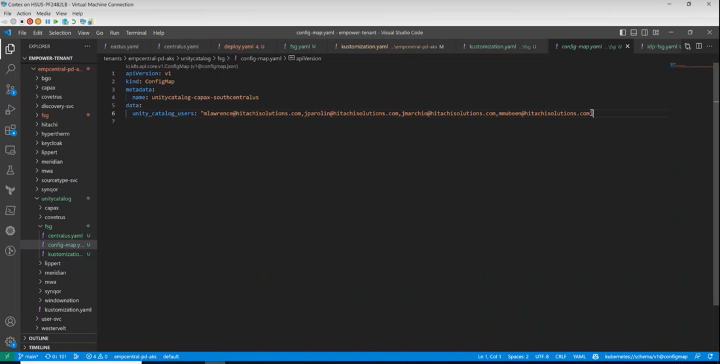Open the Source Control view in the activity bar

tap(10, 90)
